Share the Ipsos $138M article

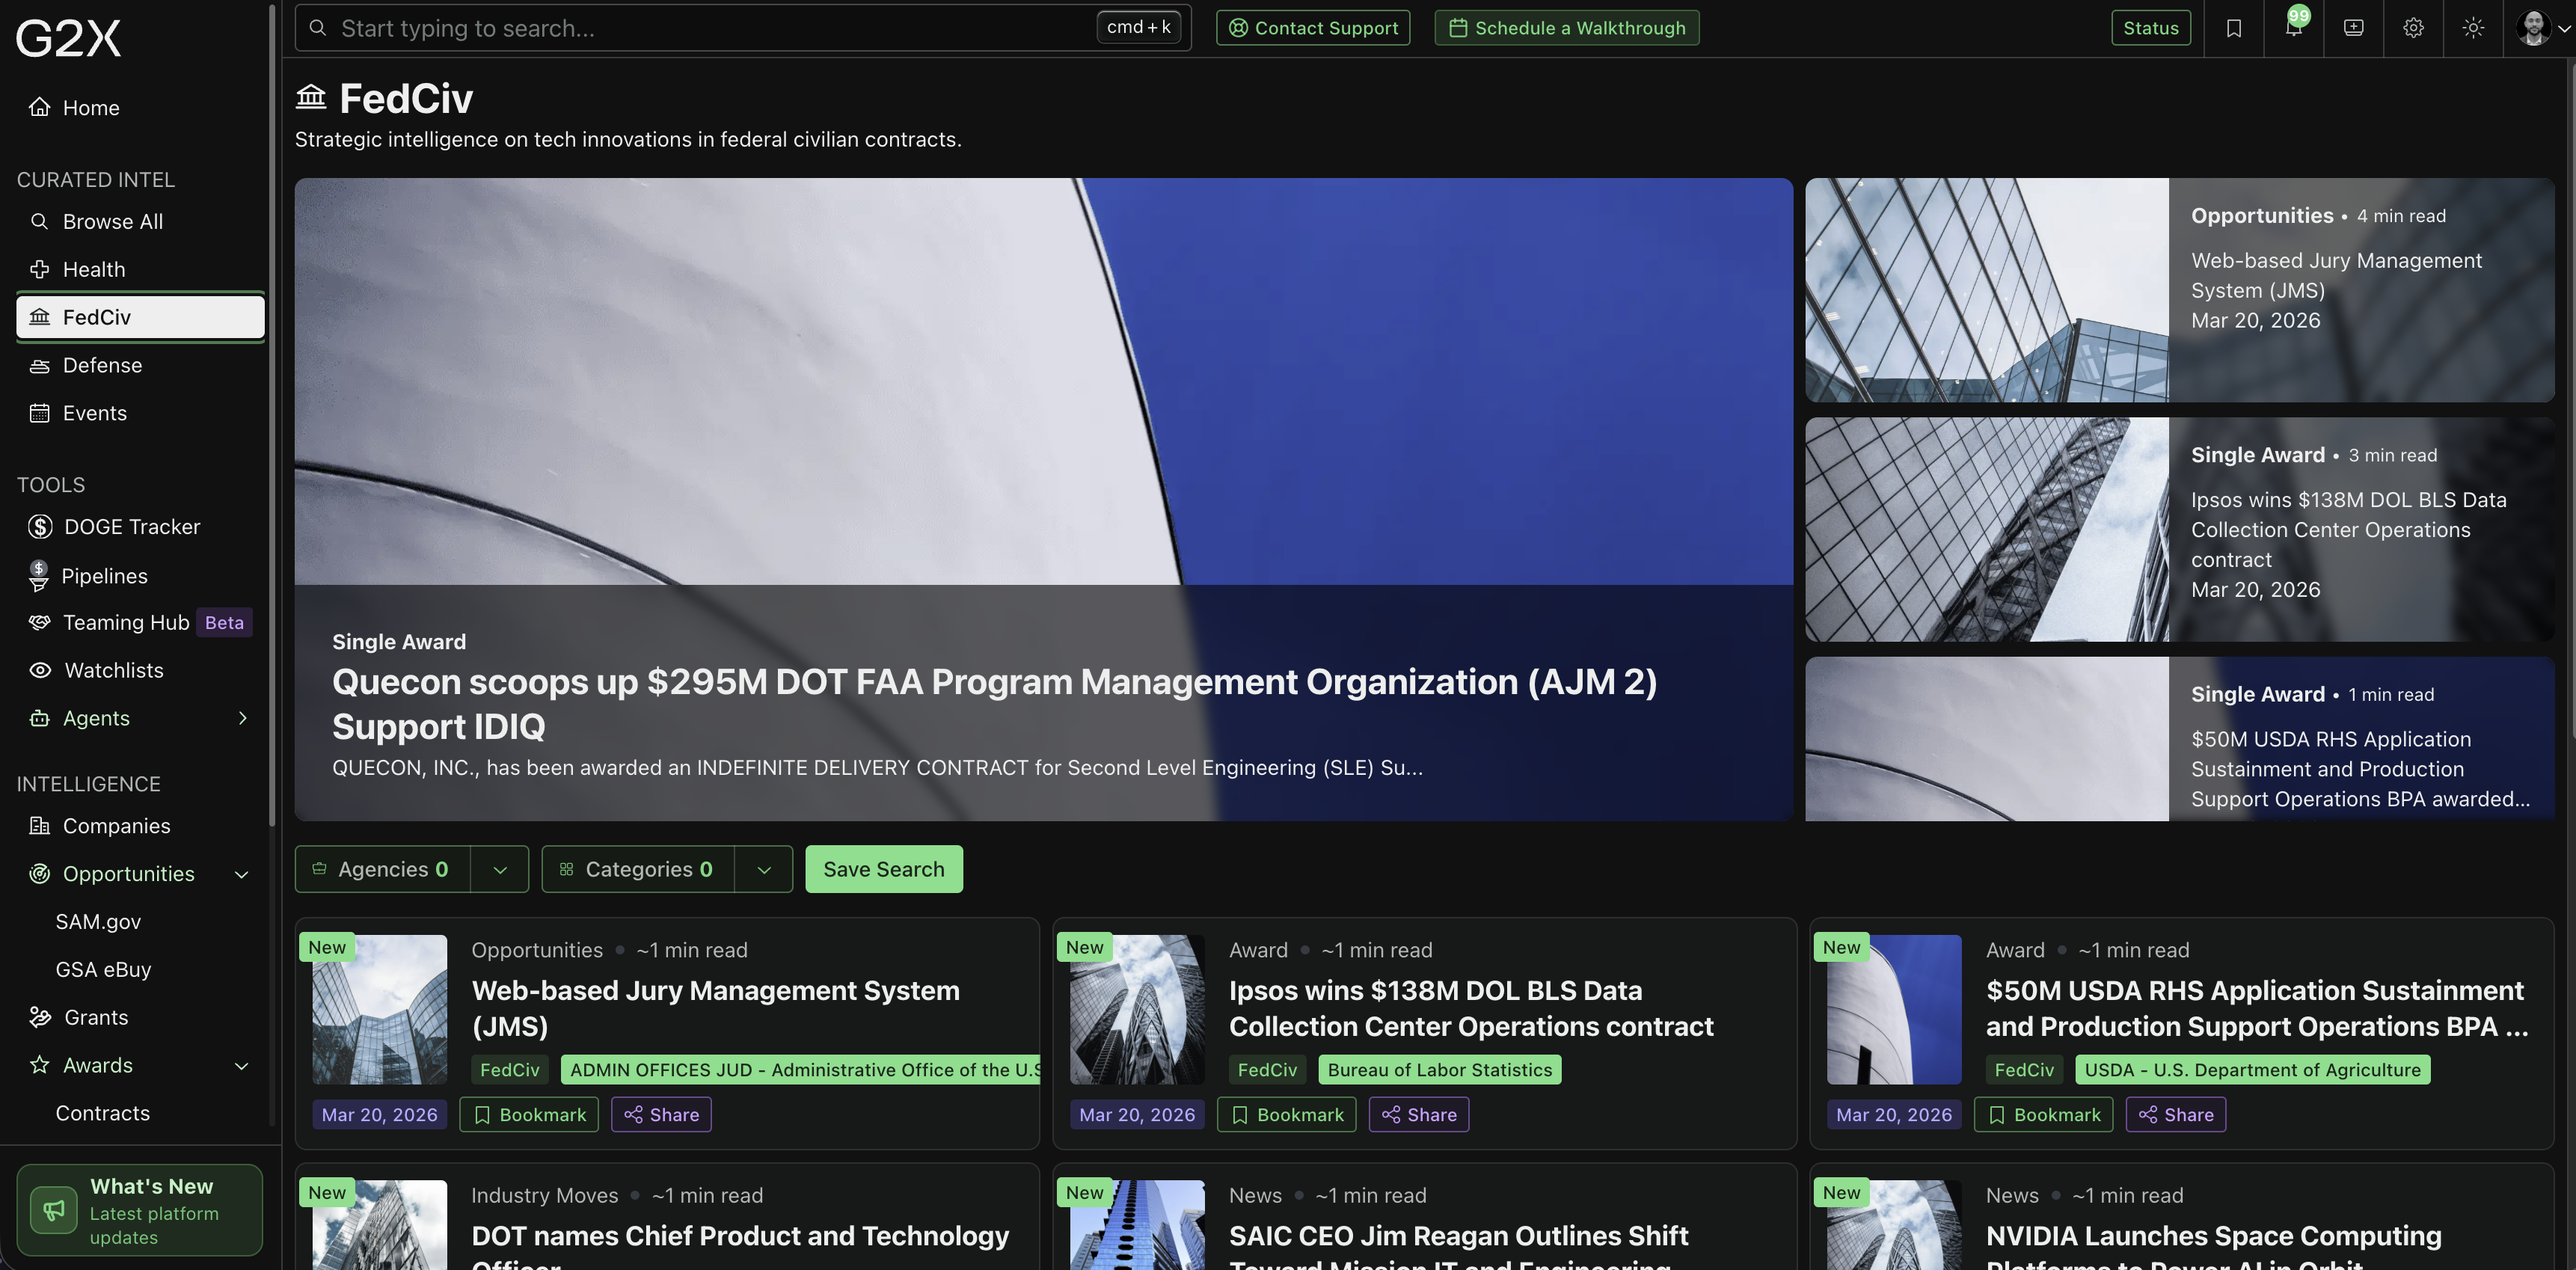click(x=1419, y=1115)
